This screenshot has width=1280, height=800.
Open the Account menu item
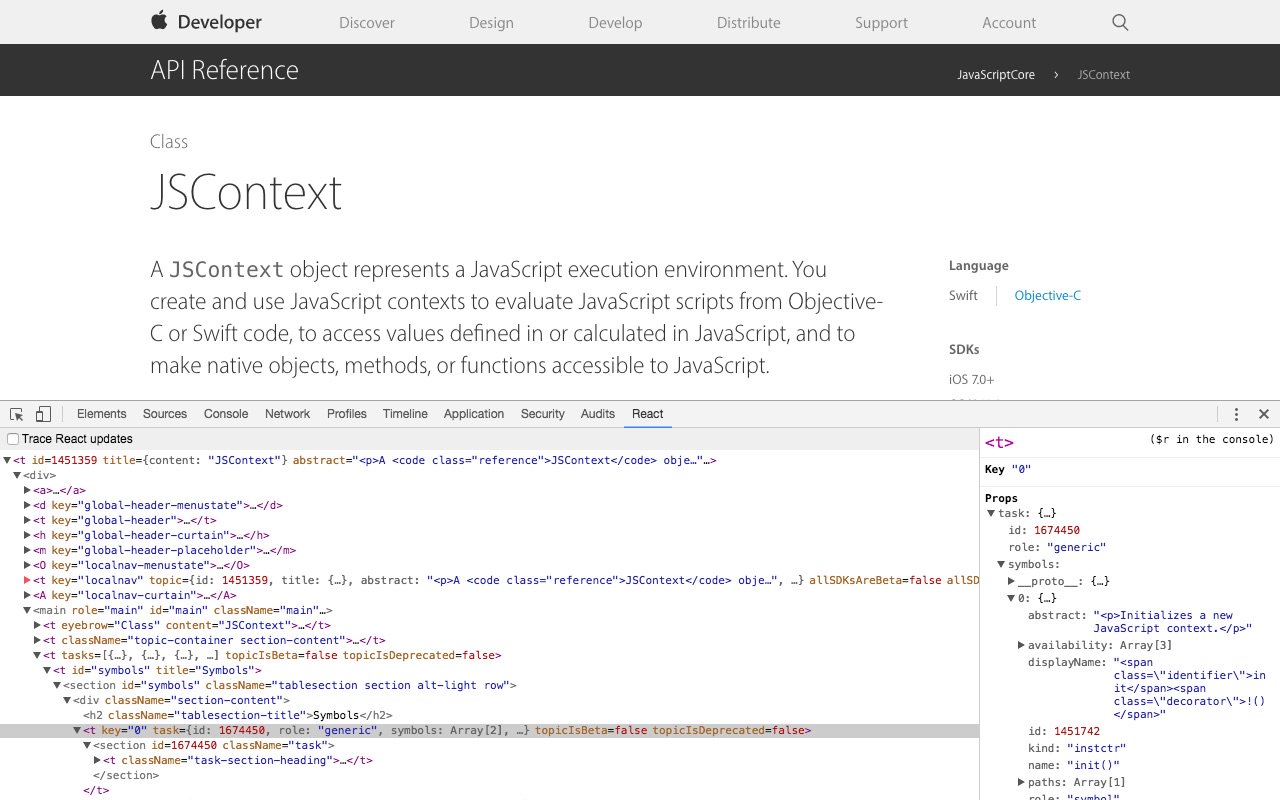(1009, 22)
